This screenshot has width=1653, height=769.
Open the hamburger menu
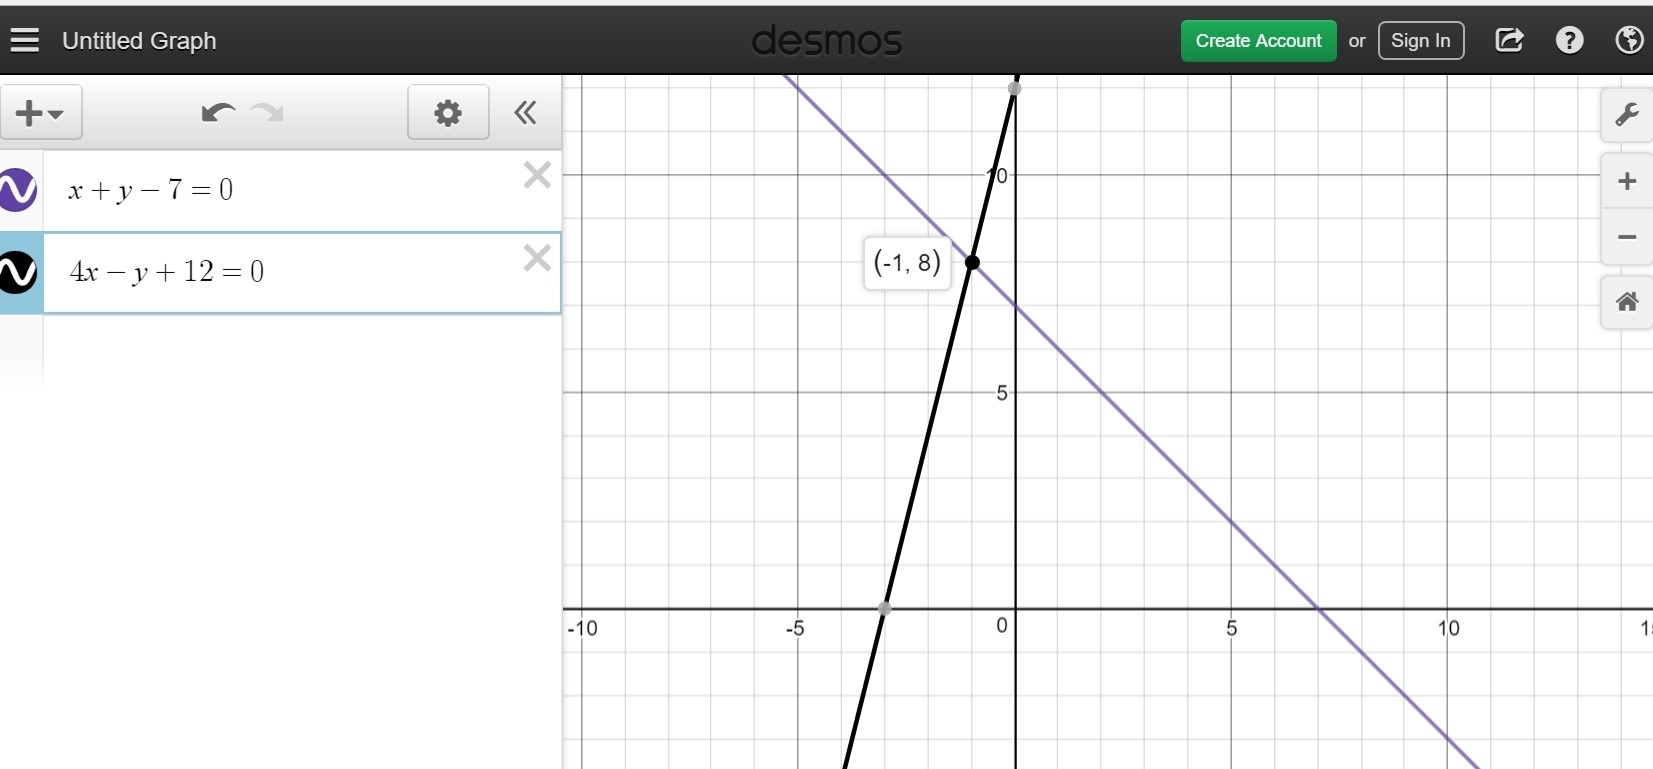click(25, 40)
